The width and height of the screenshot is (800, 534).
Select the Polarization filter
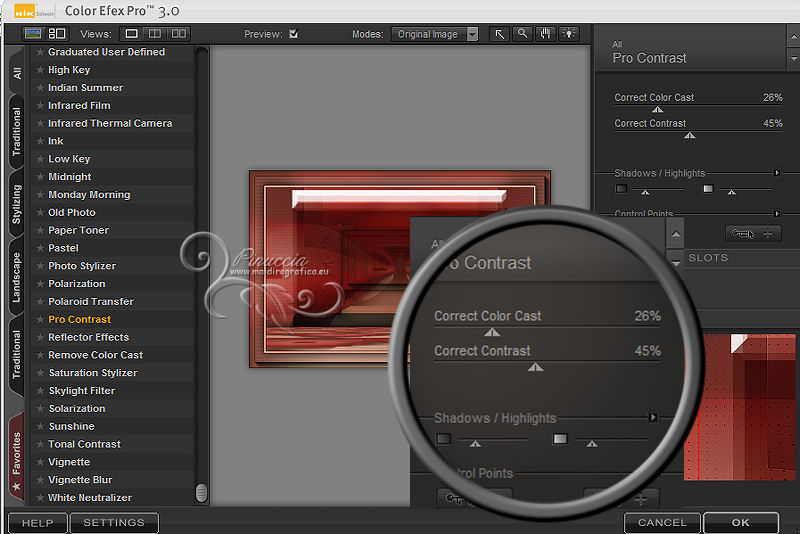77,284
